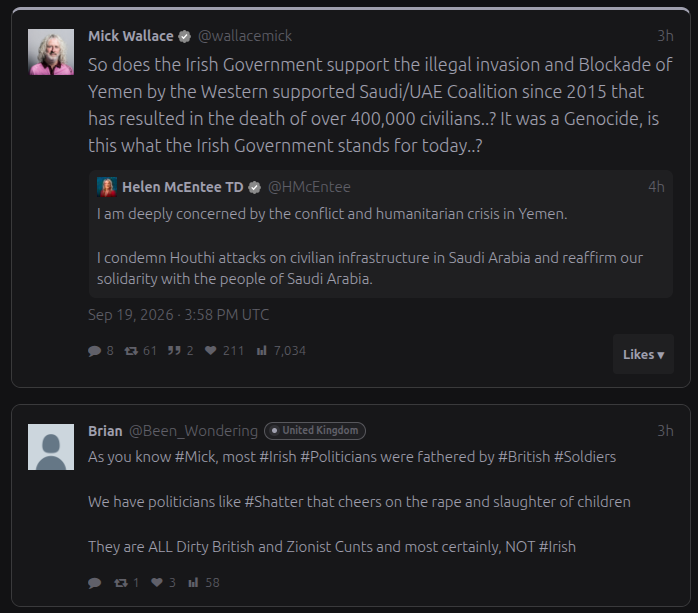
Task: Click the reply icon on Mick Wallace's tweet
Action: [x=94, y=351]
